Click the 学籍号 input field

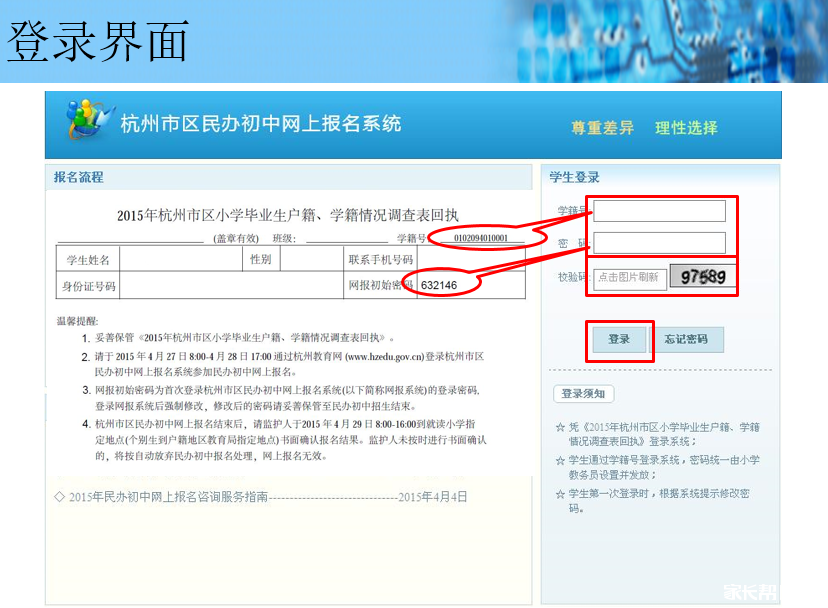click(x=659, y=211)
